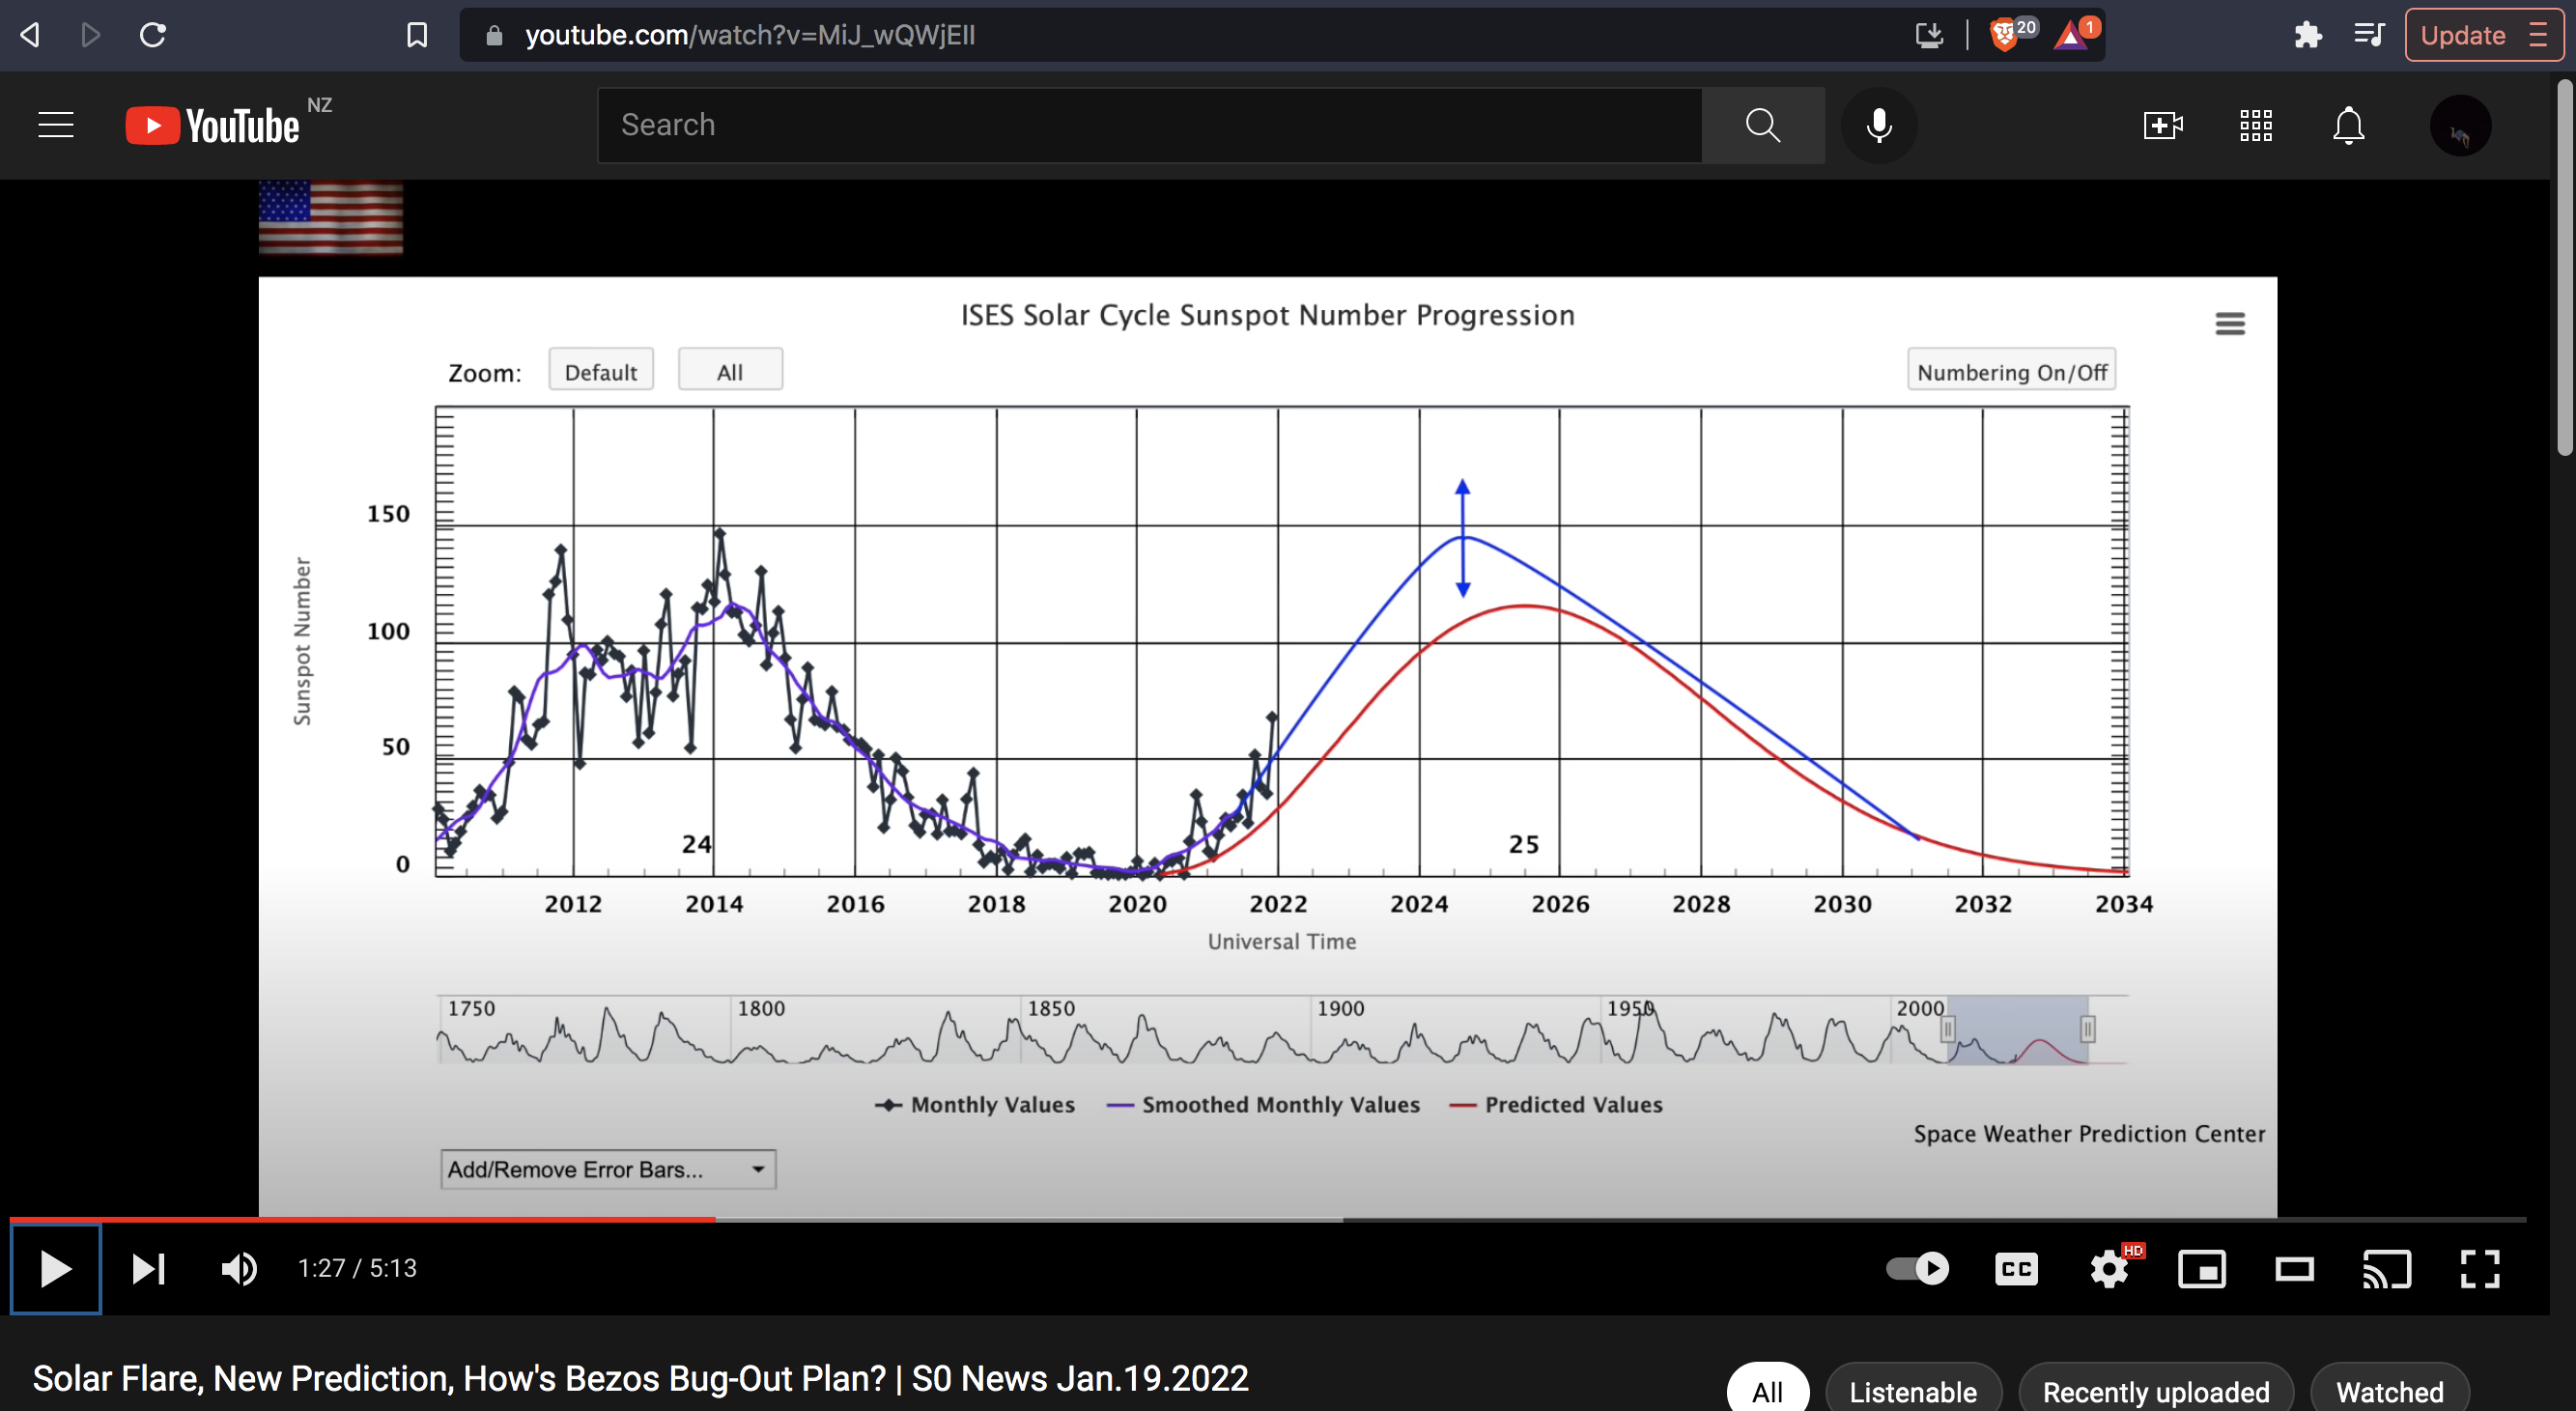Switch to theater mode
Image resolution: width=2576 pixels, height=1411 pixels.
coord(2294,1269)
